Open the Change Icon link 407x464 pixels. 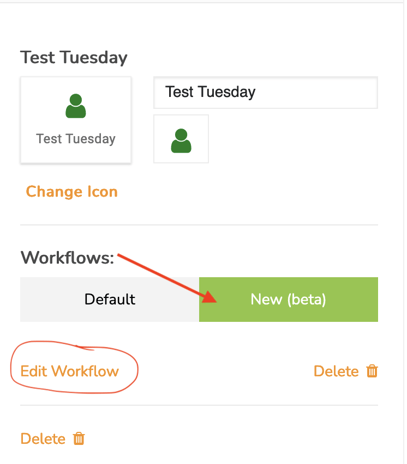coord(72,192)
